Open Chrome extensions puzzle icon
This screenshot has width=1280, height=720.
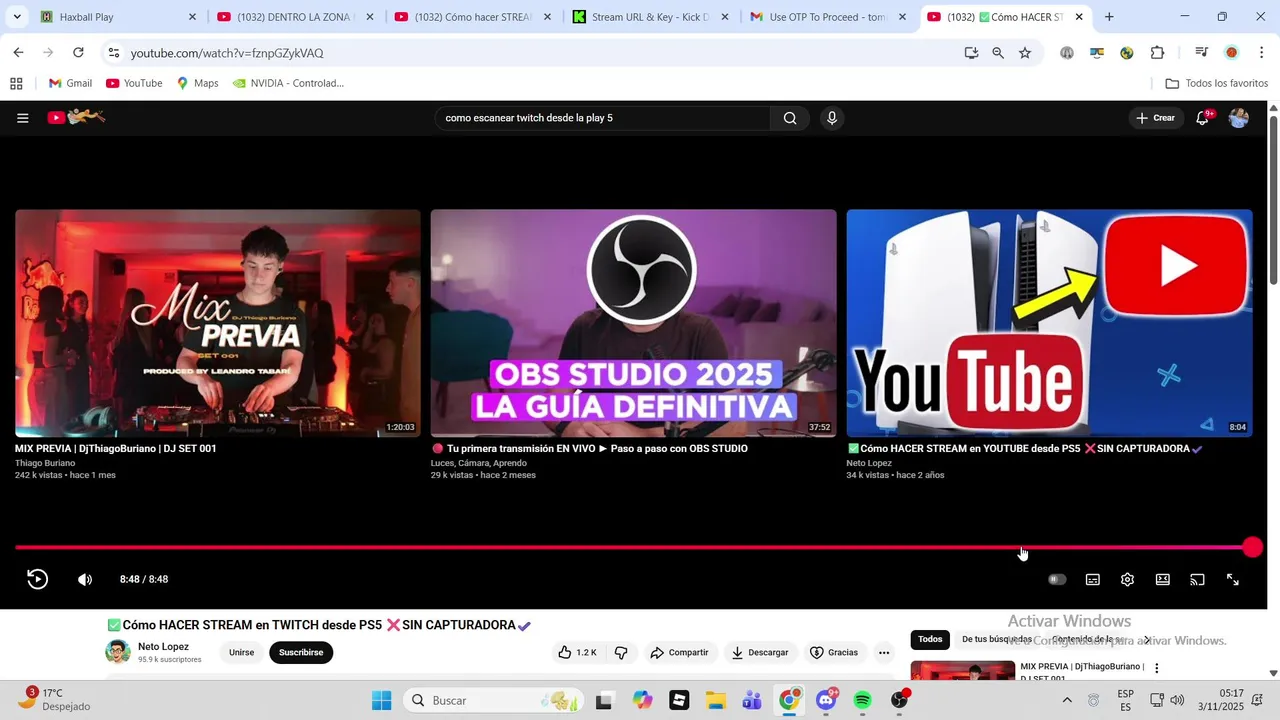pyautogui.click(x=1158, y=53)
